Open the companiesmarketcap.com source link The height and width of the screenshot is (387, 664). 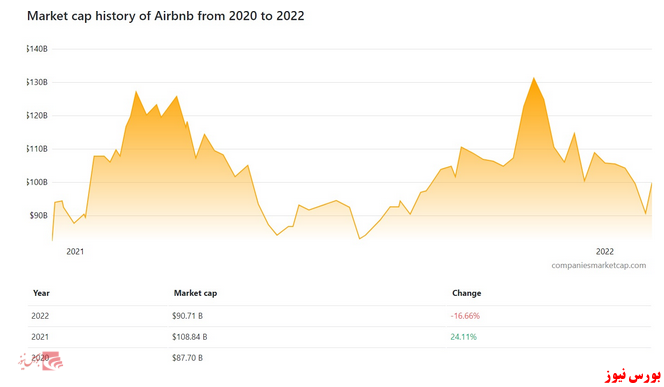[x=598, y=265]
